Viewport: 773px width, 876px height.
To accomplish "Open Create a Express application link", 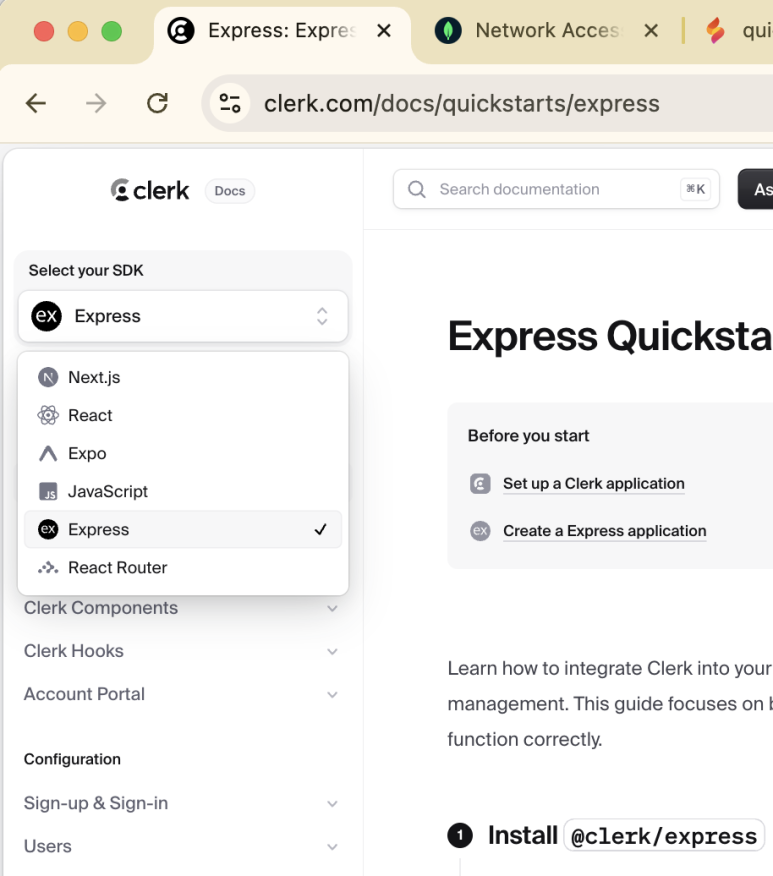I will pos(605,531).
